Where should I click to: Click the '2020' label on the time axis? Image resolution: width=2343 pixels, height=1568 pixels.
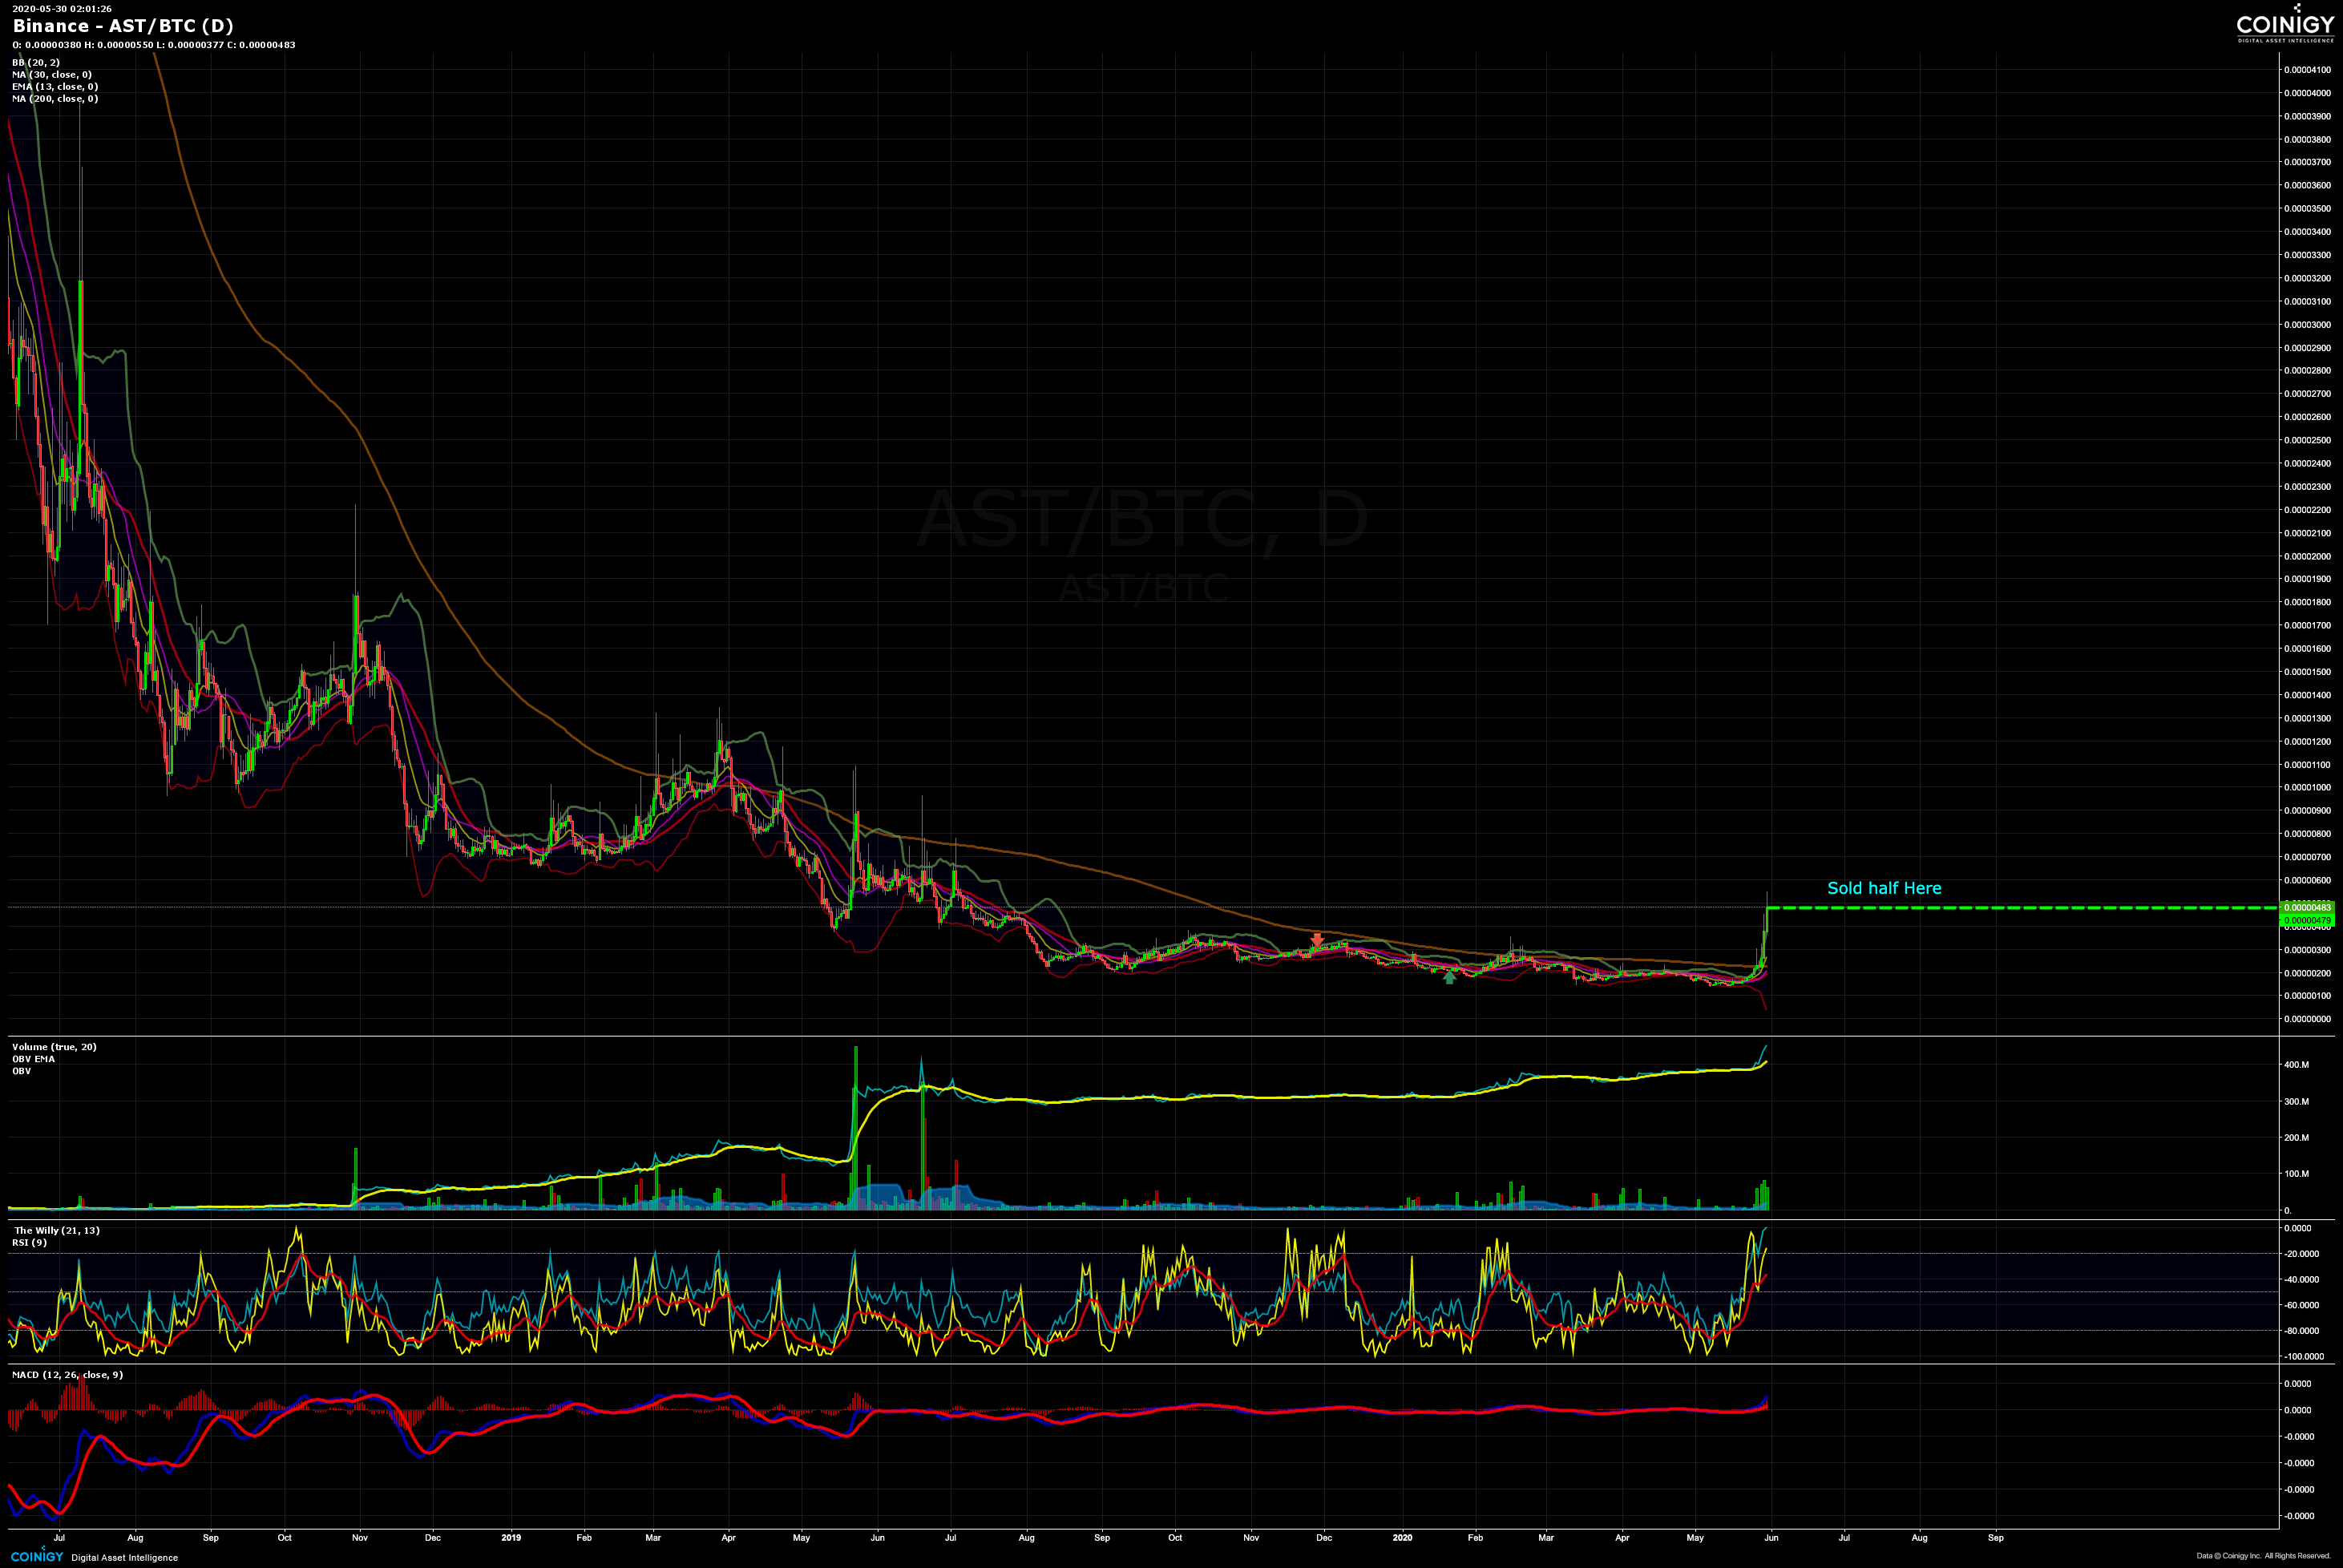1402,1538
